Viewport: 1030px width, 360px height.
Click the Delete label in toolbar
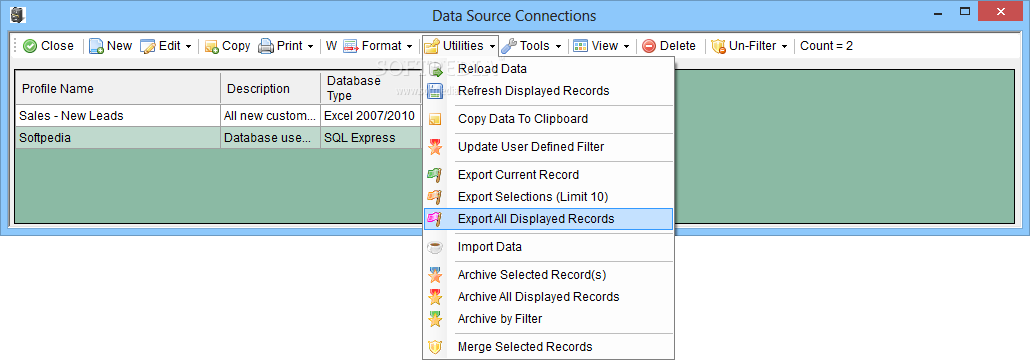pyautogui.click(x=678, y=46)
